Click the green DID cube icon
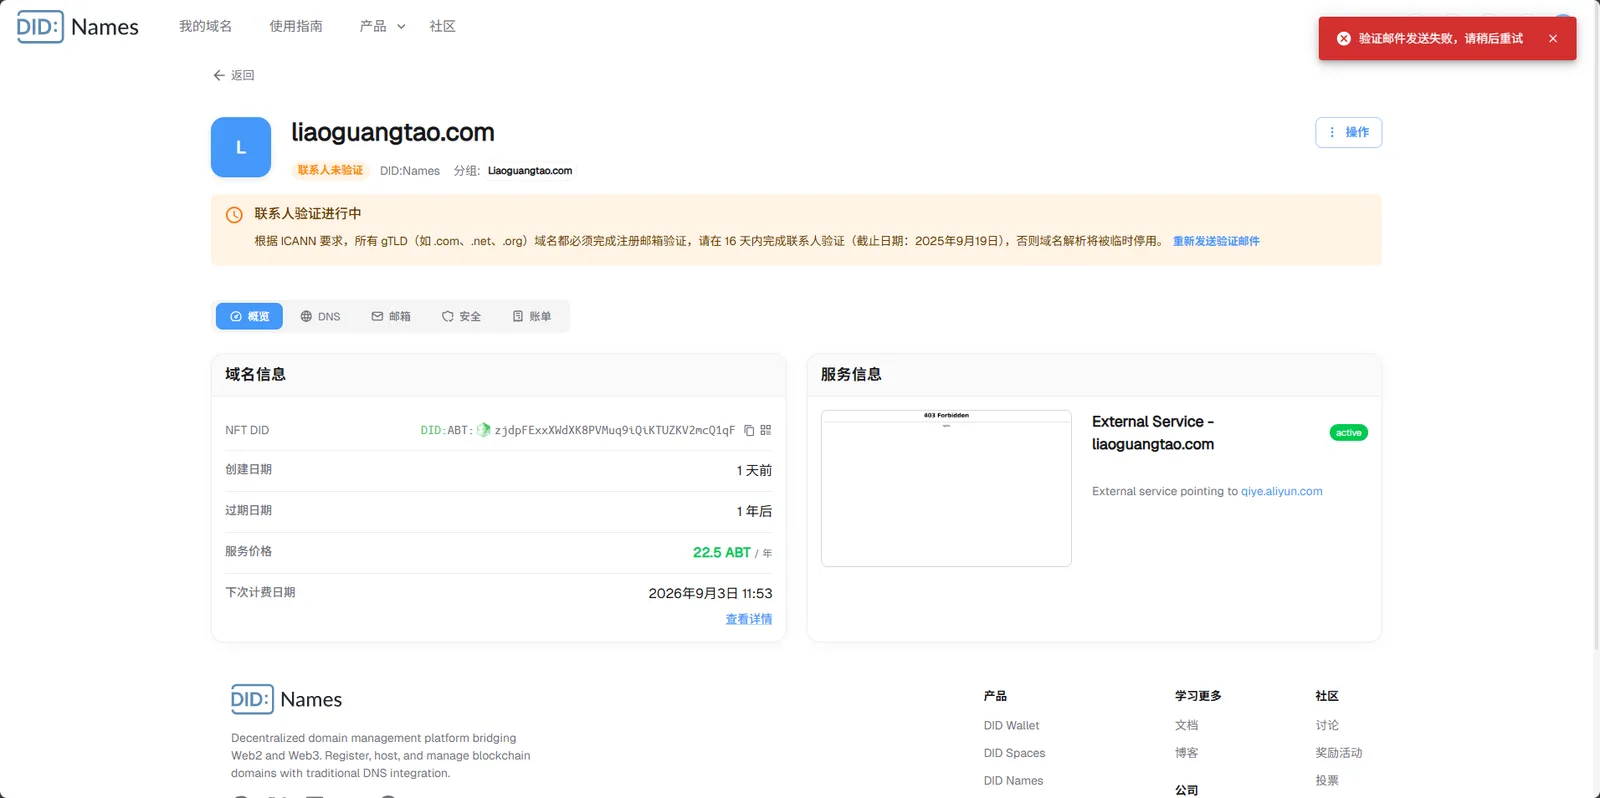Viewport: 1600px width, 798px height. tap(484, 430)
